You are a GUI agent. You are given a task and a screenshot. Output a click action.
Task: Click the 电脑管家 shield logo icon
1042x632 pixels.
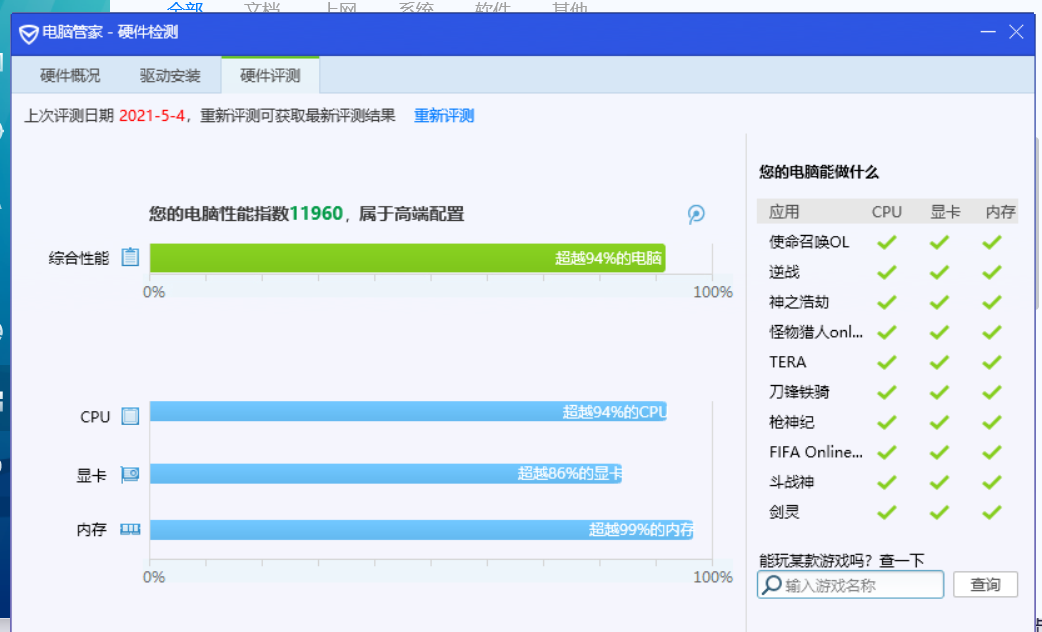(x=29, y=33)
